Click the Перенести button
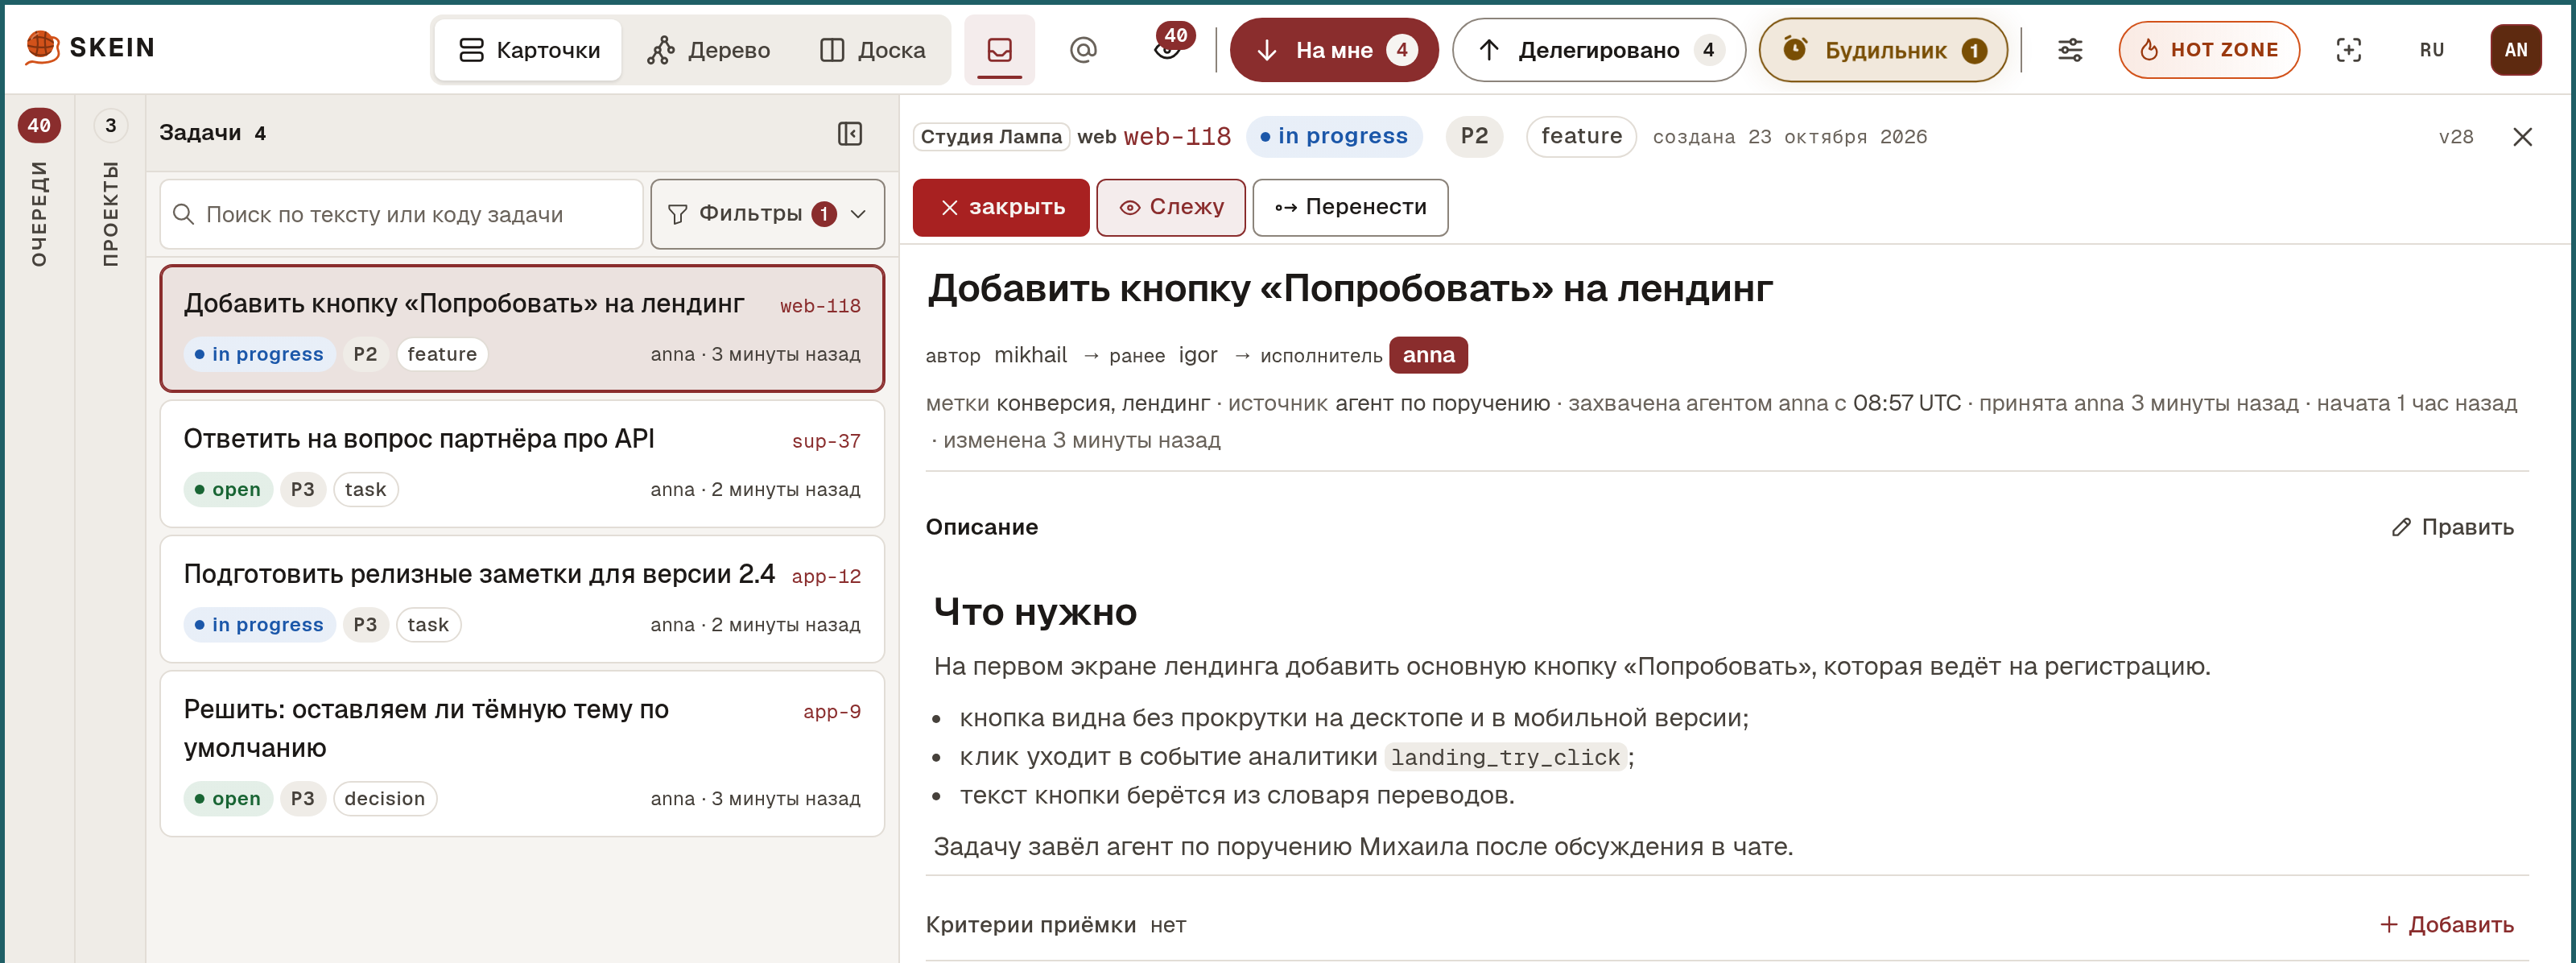The height and width of the screenshot is (963, 2576). point(1349,207)
